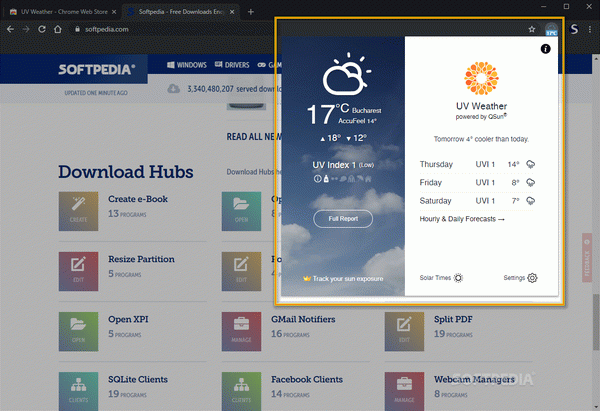Click the Friday forecast row
The image size is (600, 411).
pyautogui.click(x=477, y=183)
